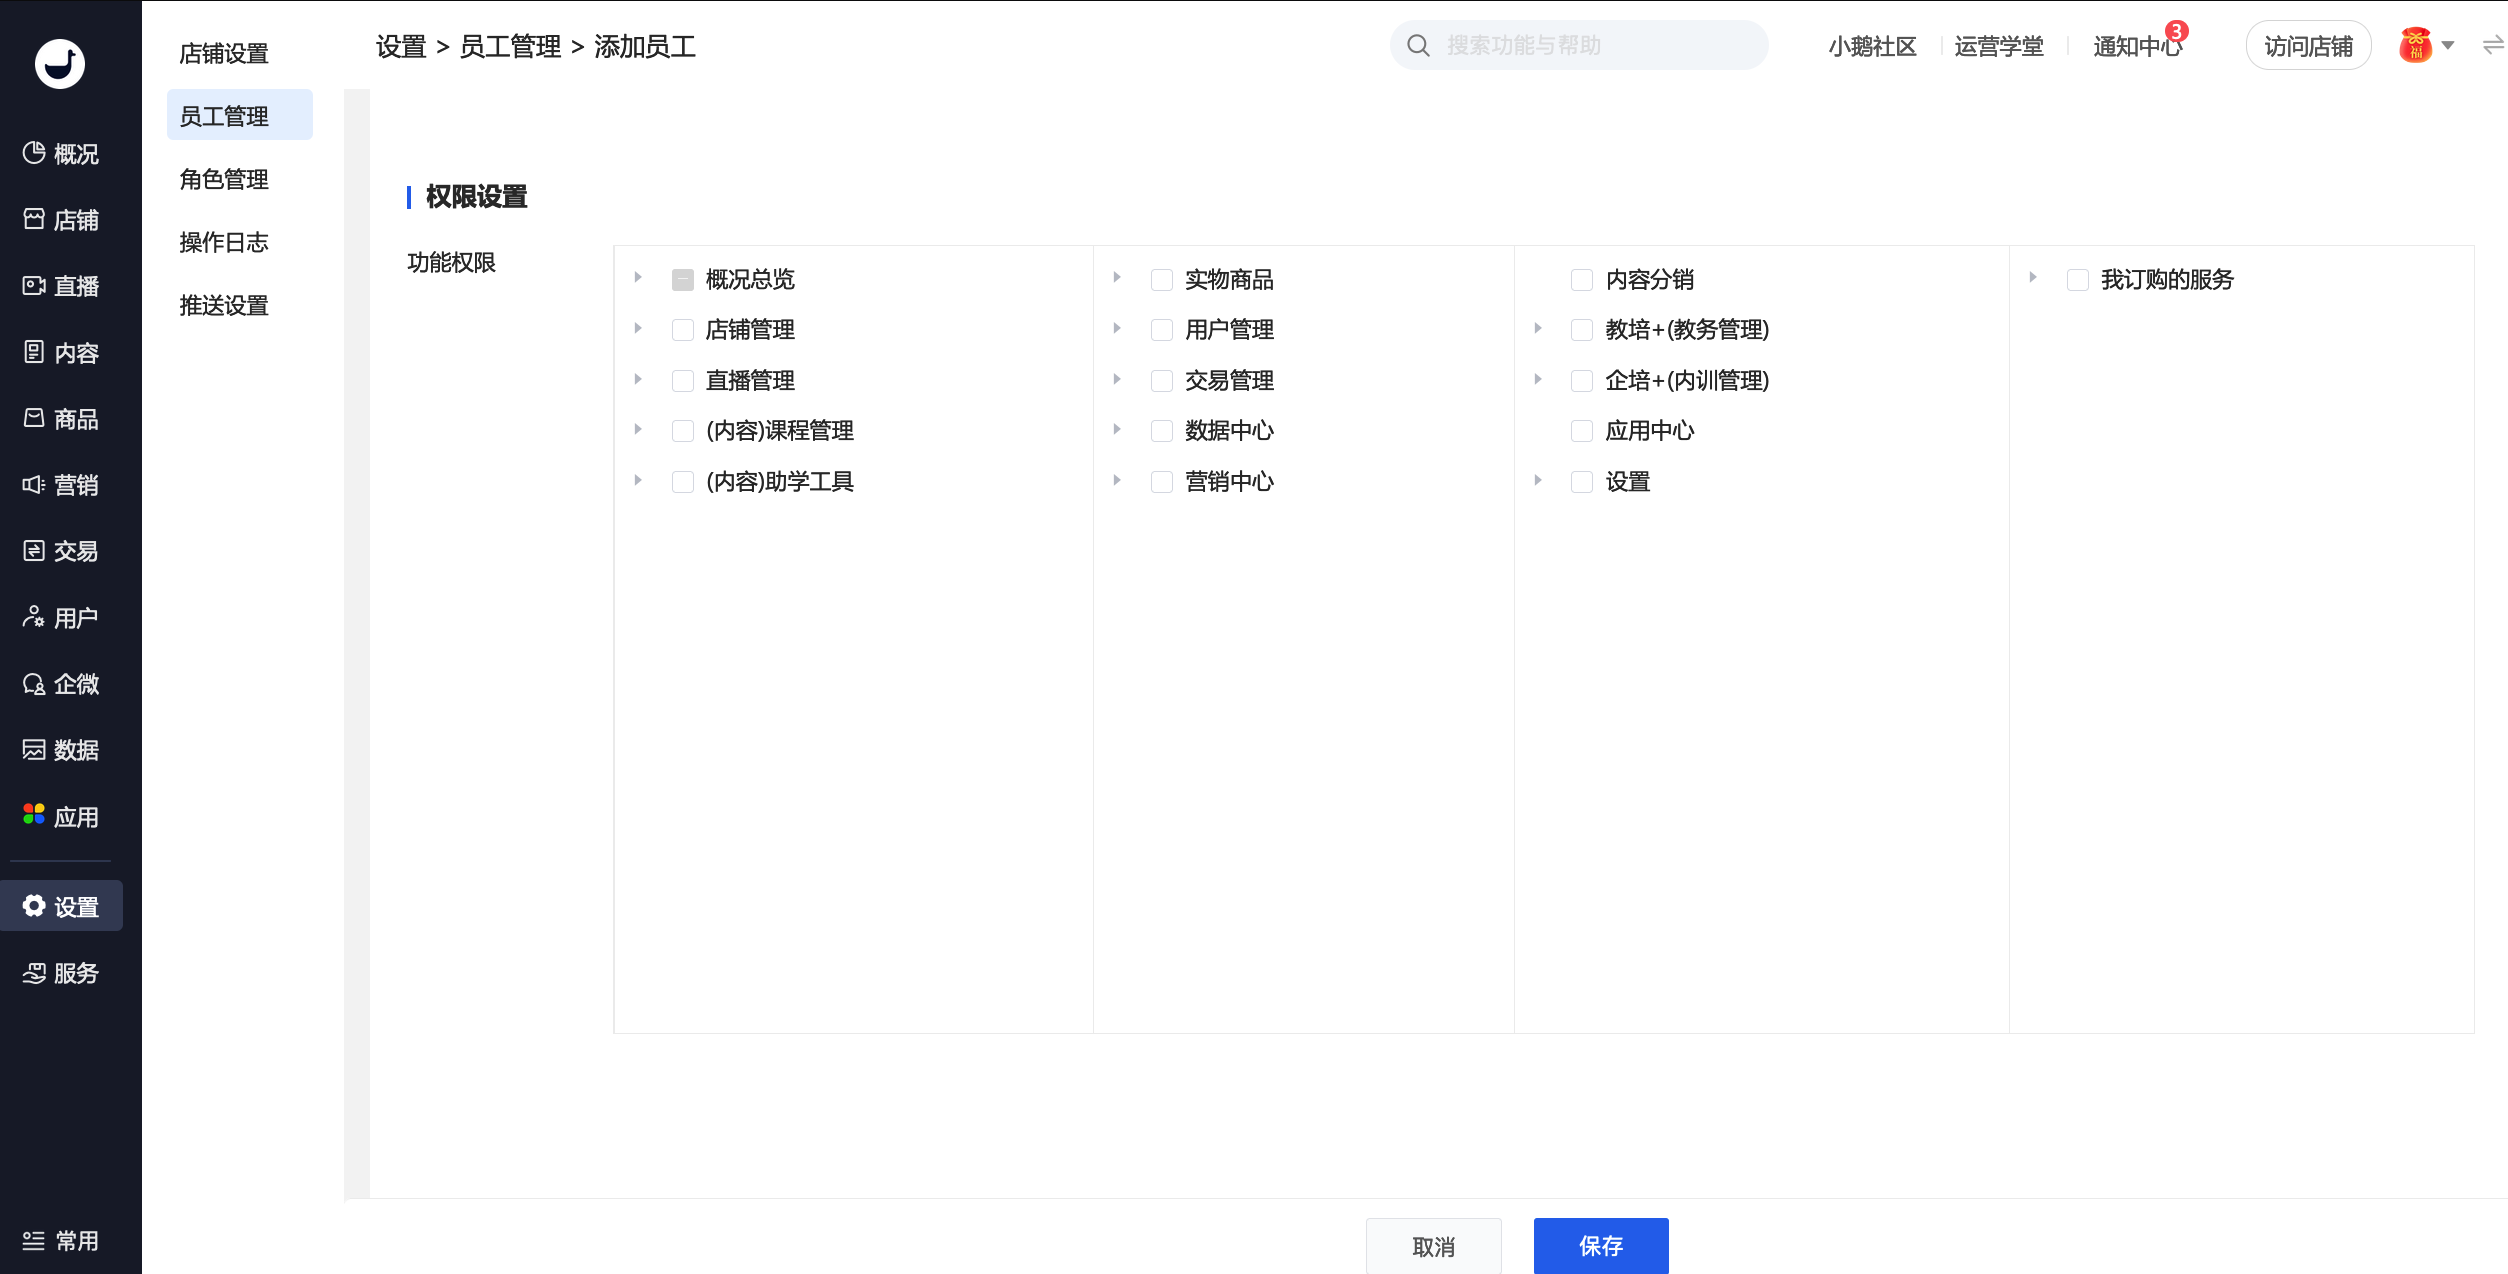The image size is (2508, 1274).
Task: Click the Xiaoe-tech swan logo
Action: point(60,64)
